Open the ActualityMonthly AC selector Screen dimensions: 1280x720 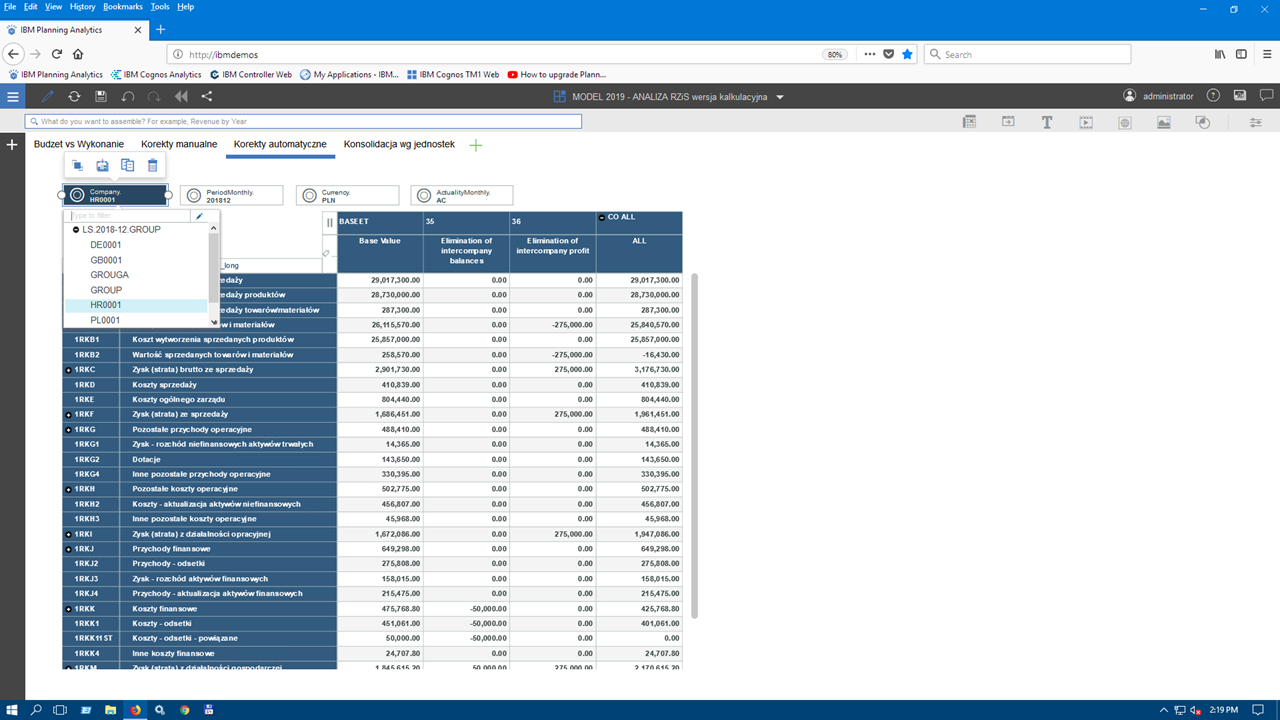pyautogui.click(x=461, y=195)
